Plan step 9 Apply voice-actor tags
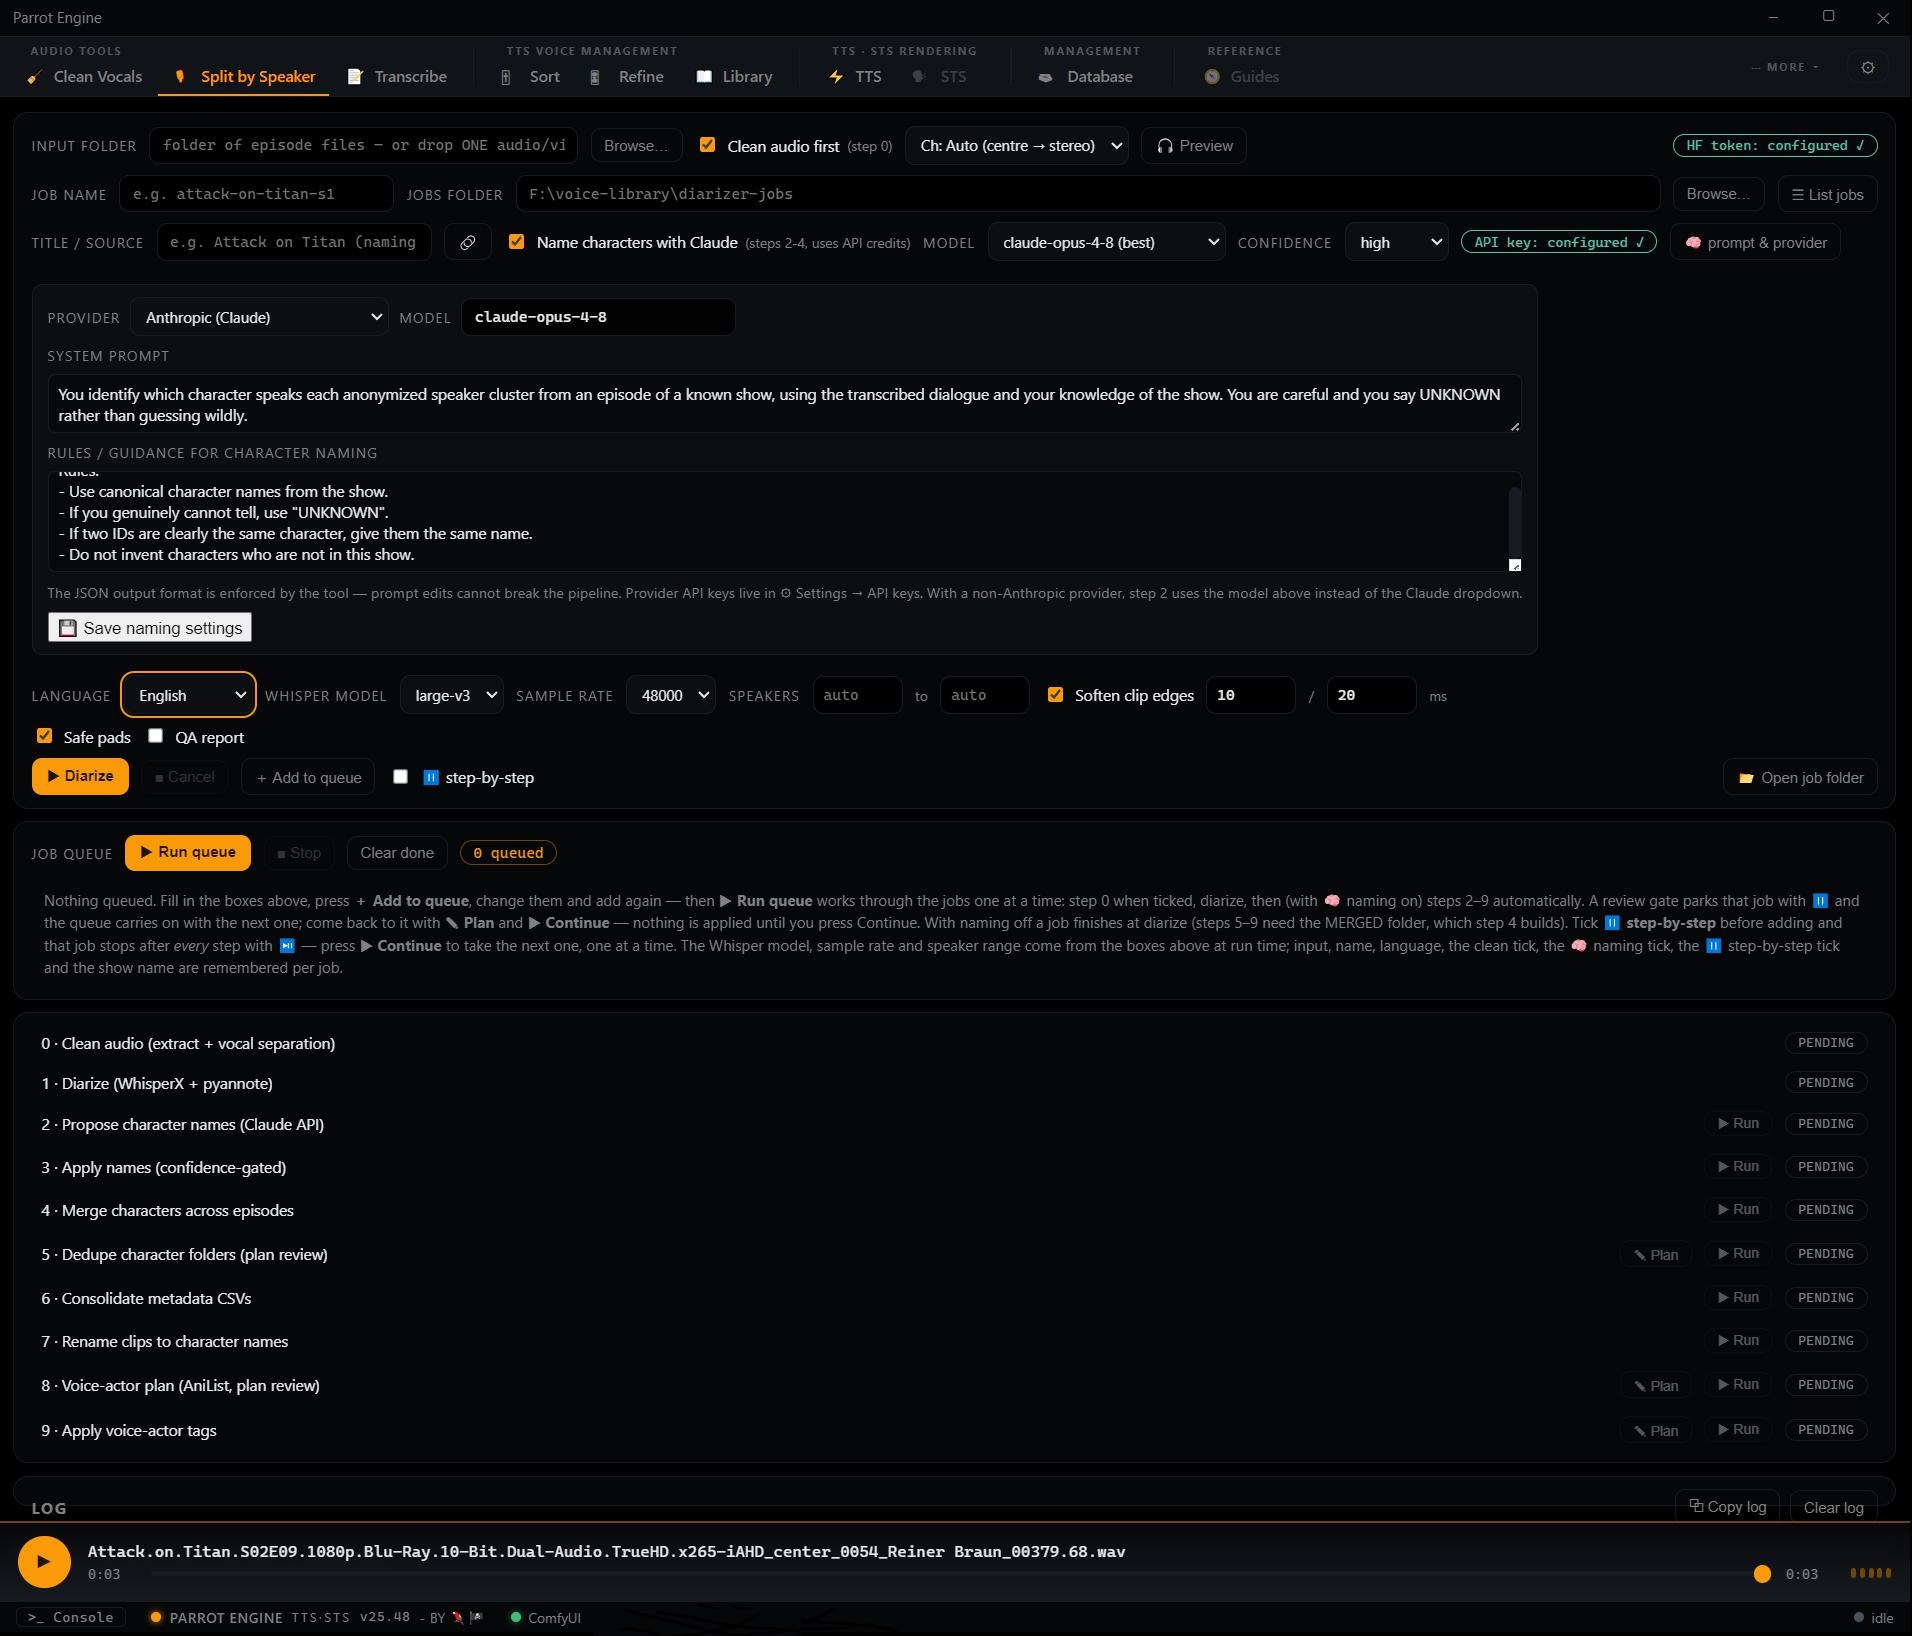The width and height of the screenshot is (1912, 1636). point(1656,1431)
